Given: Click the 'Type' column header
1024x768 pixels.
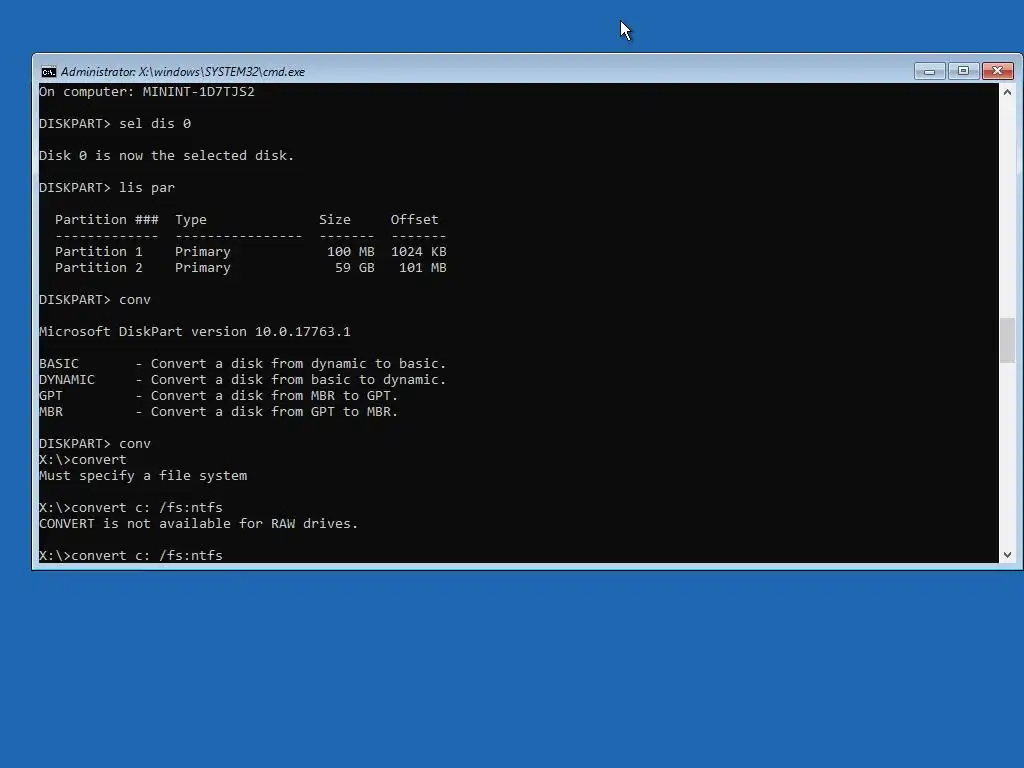Looking at the screenshot, I should [191, 219].
